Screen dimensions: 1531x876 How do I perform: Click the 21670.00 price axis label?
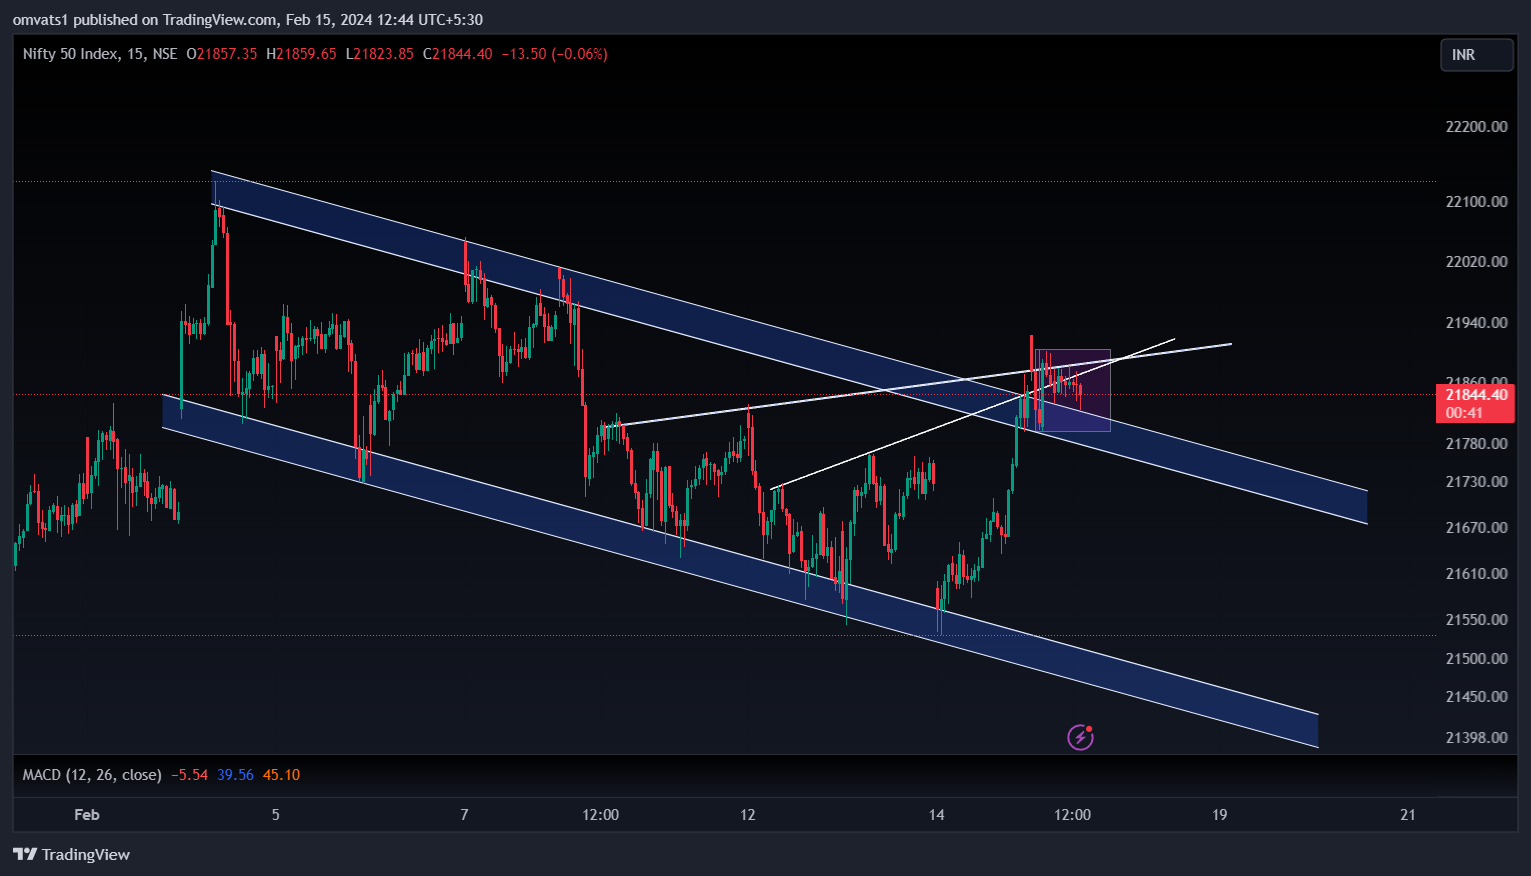(1476, 528)
